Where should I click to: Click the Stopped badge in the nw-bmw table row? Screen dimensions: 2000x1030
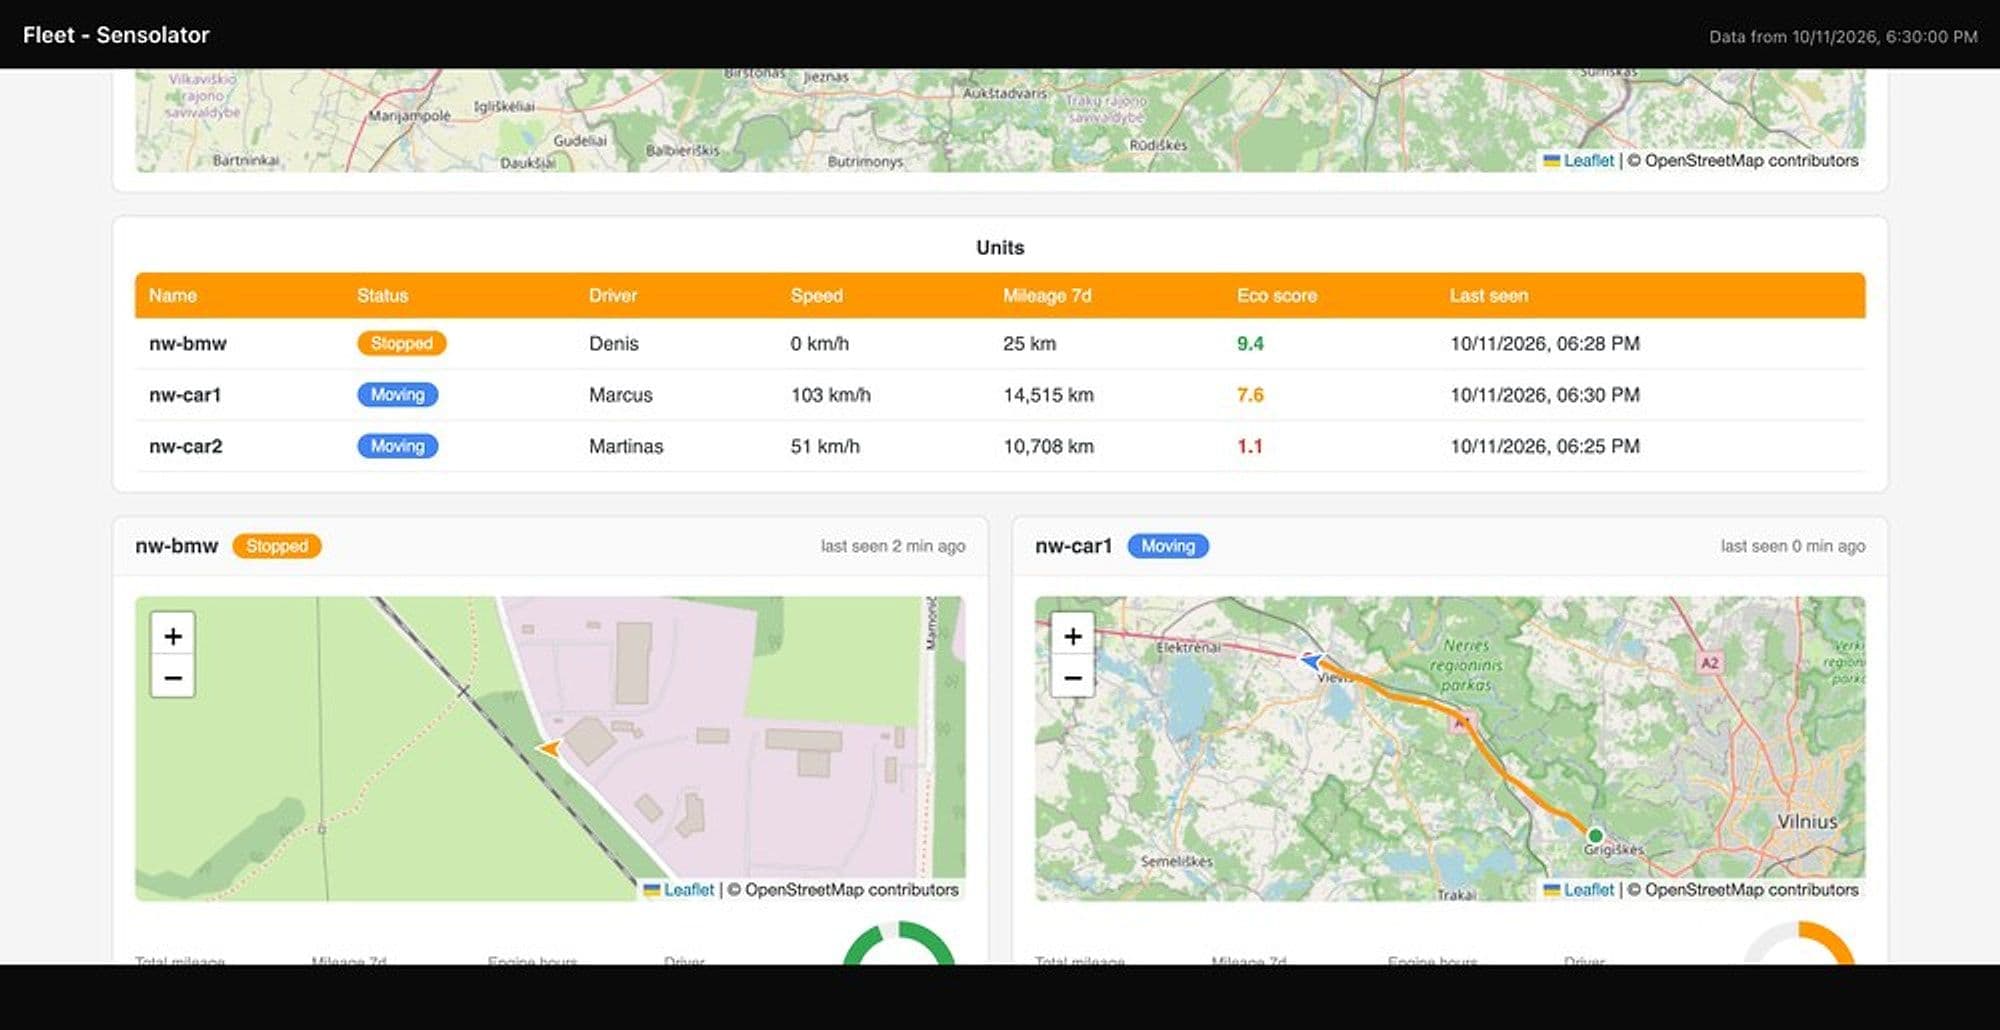401,344
